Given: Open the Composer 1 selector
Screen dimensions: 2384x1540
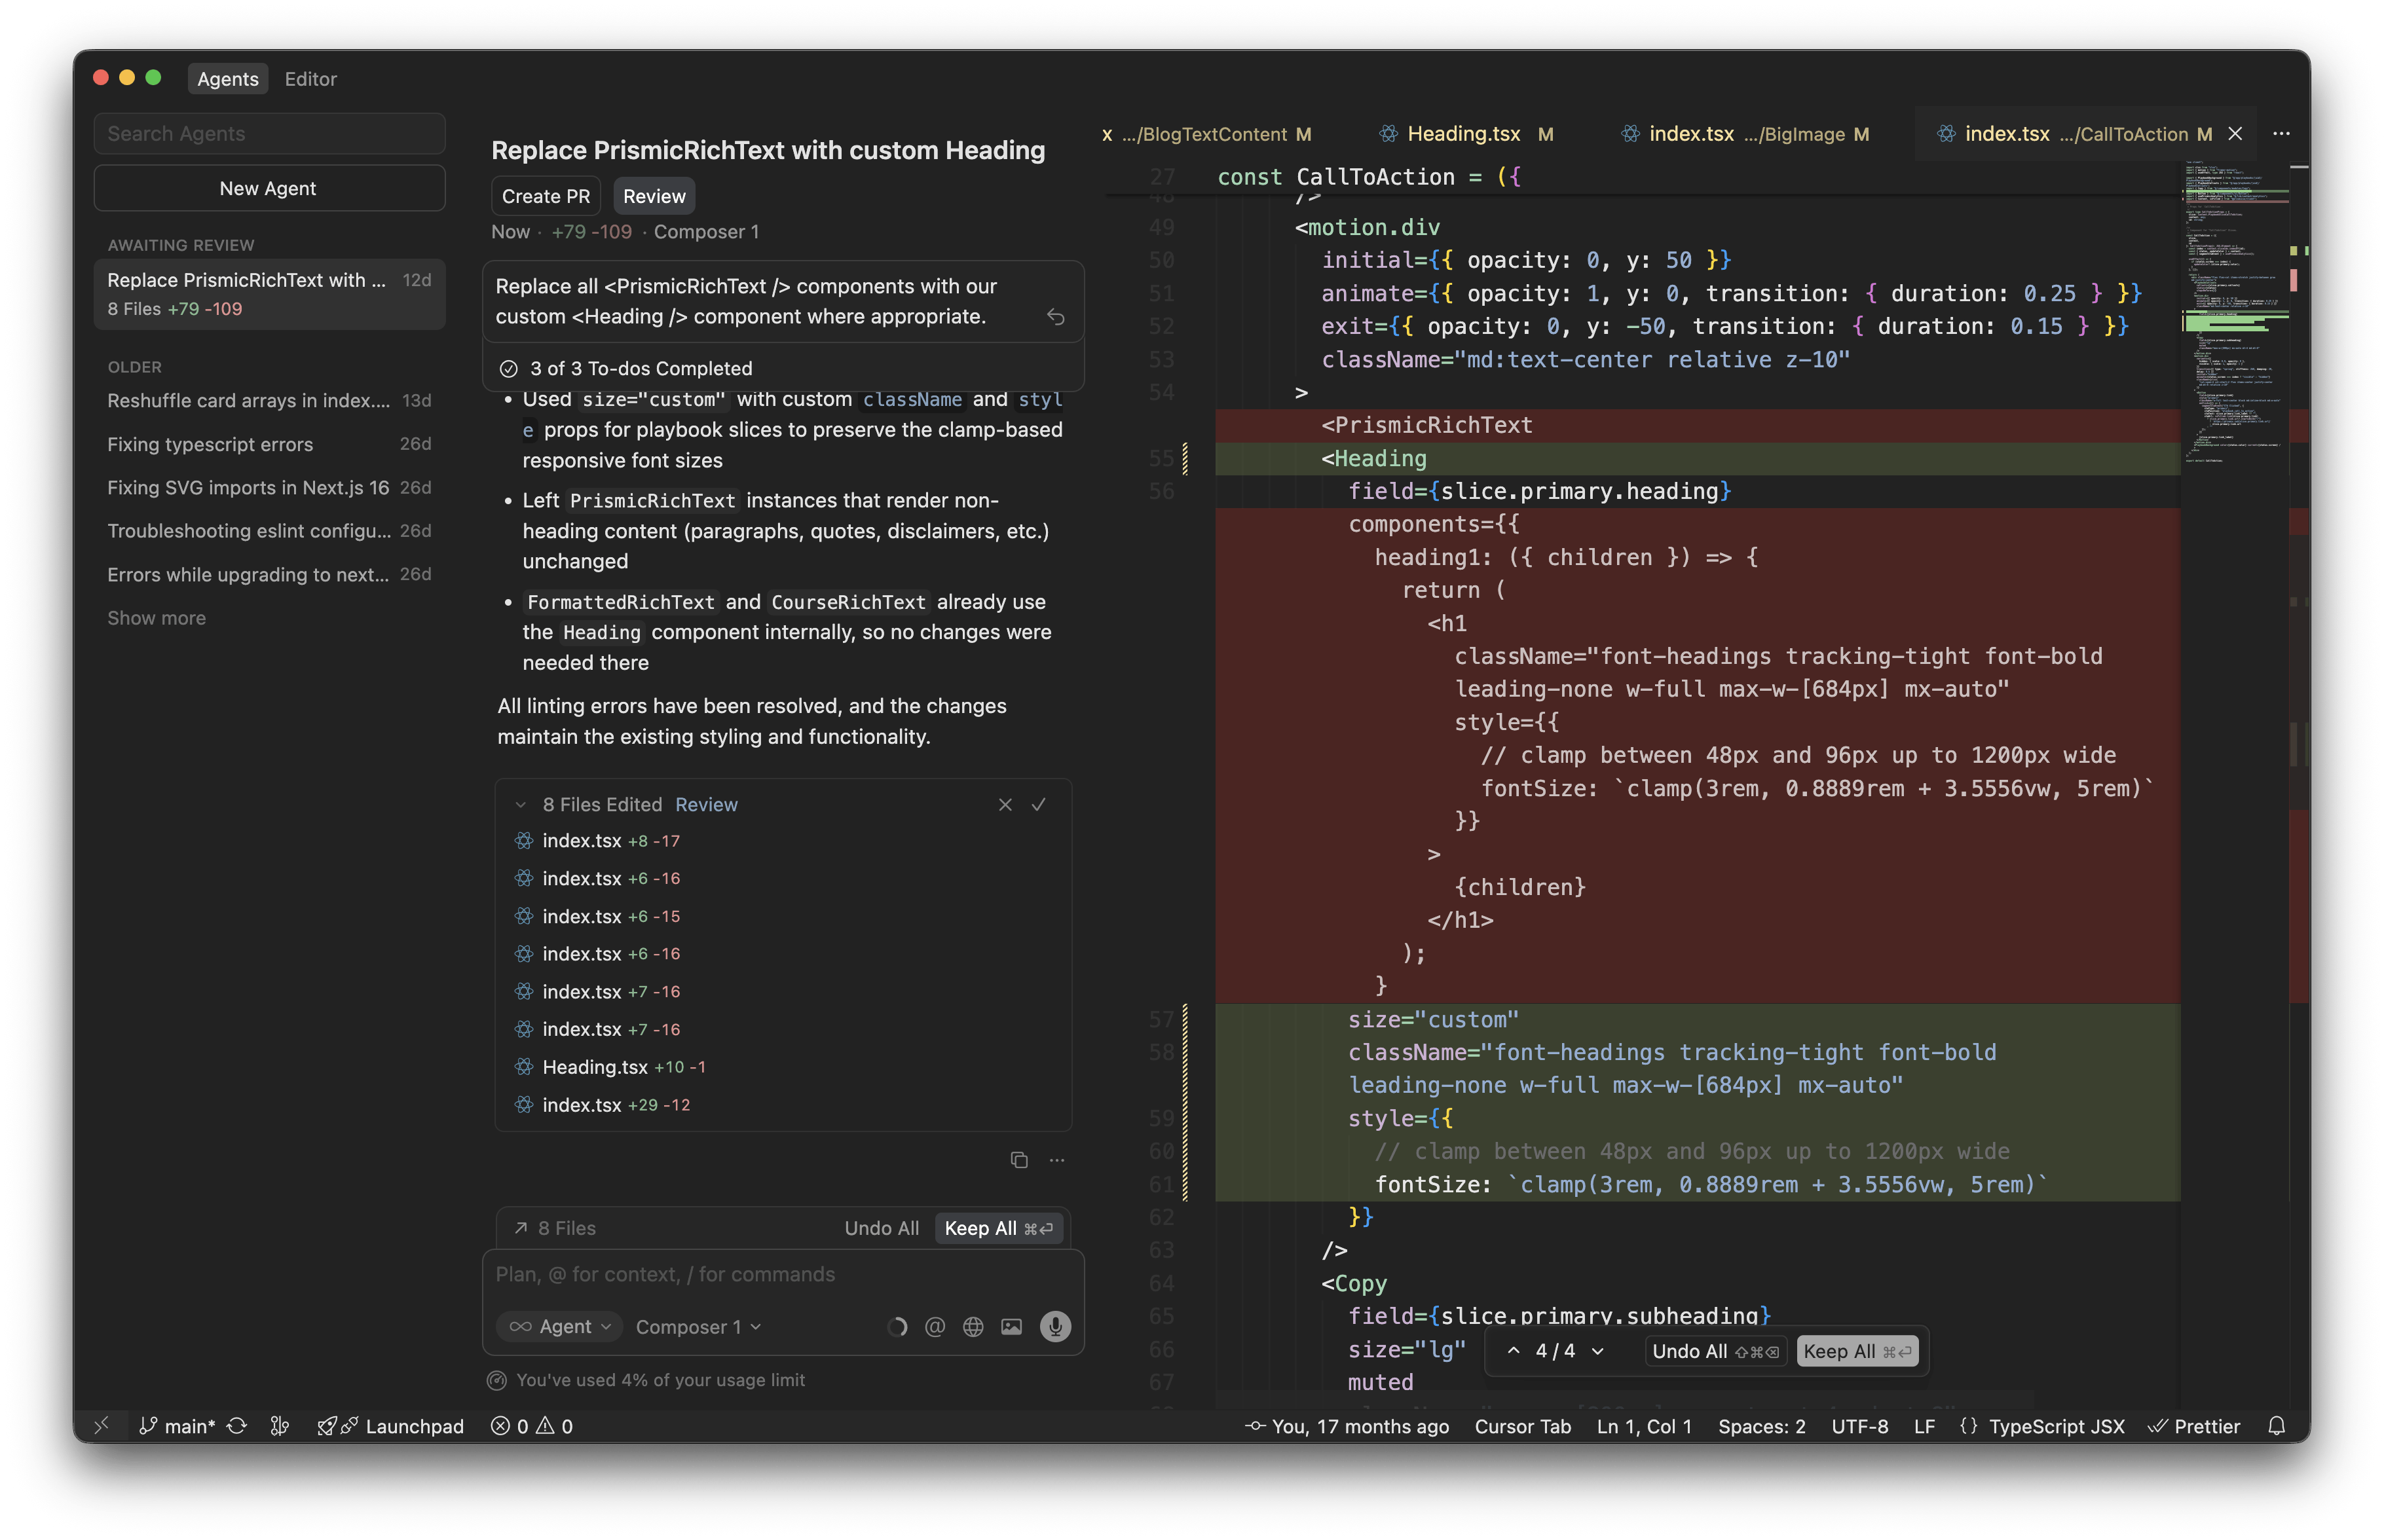Looking at the screenshot, I should click(697, 1326).
